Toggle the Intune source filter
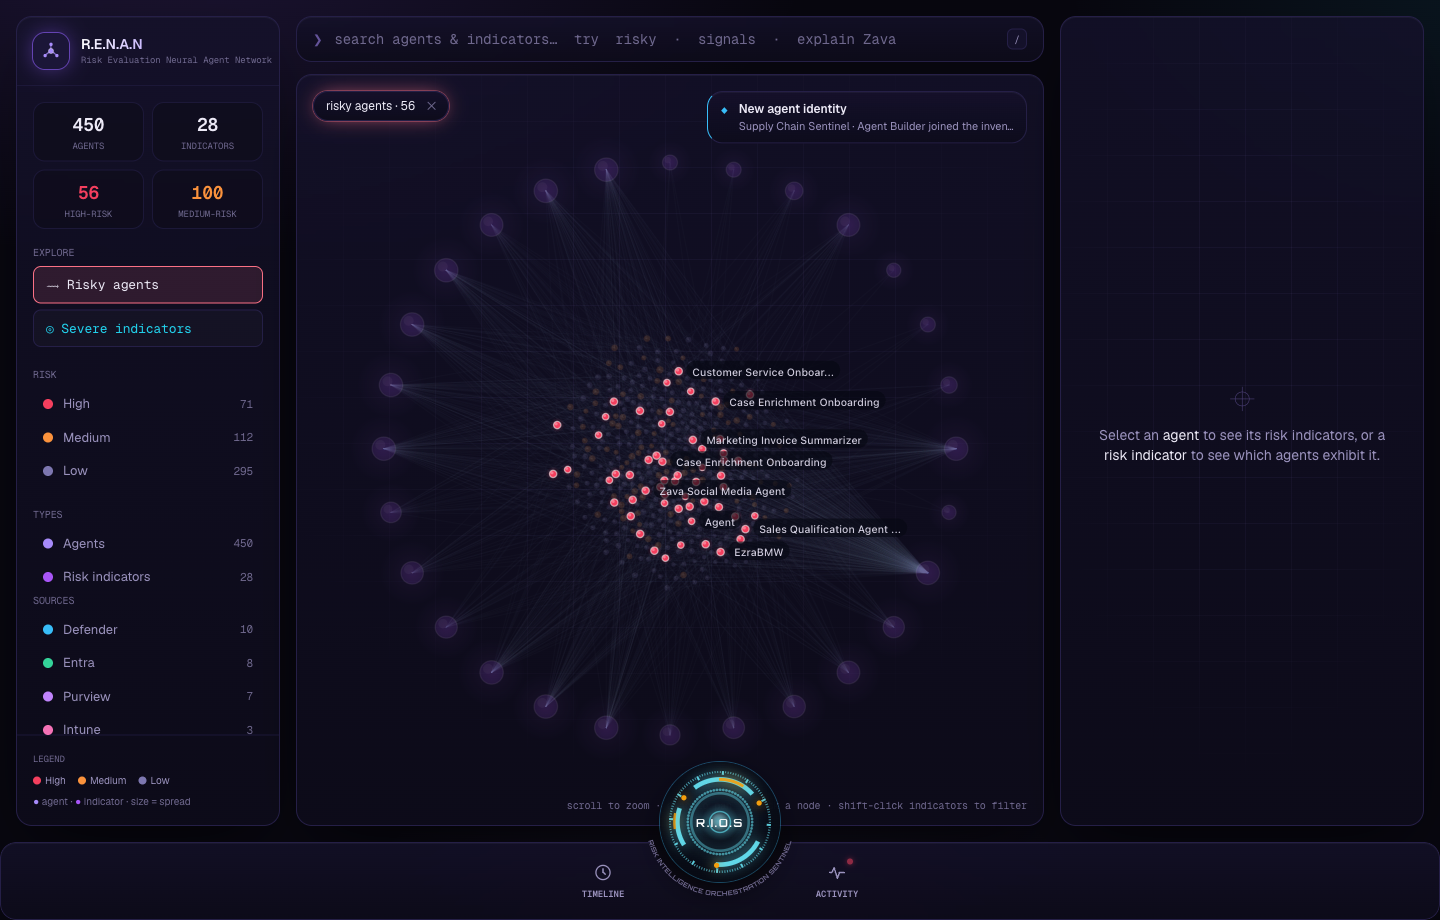This screenshot has height=920, width=1440. pyautogui.click(x=148, y=730)
